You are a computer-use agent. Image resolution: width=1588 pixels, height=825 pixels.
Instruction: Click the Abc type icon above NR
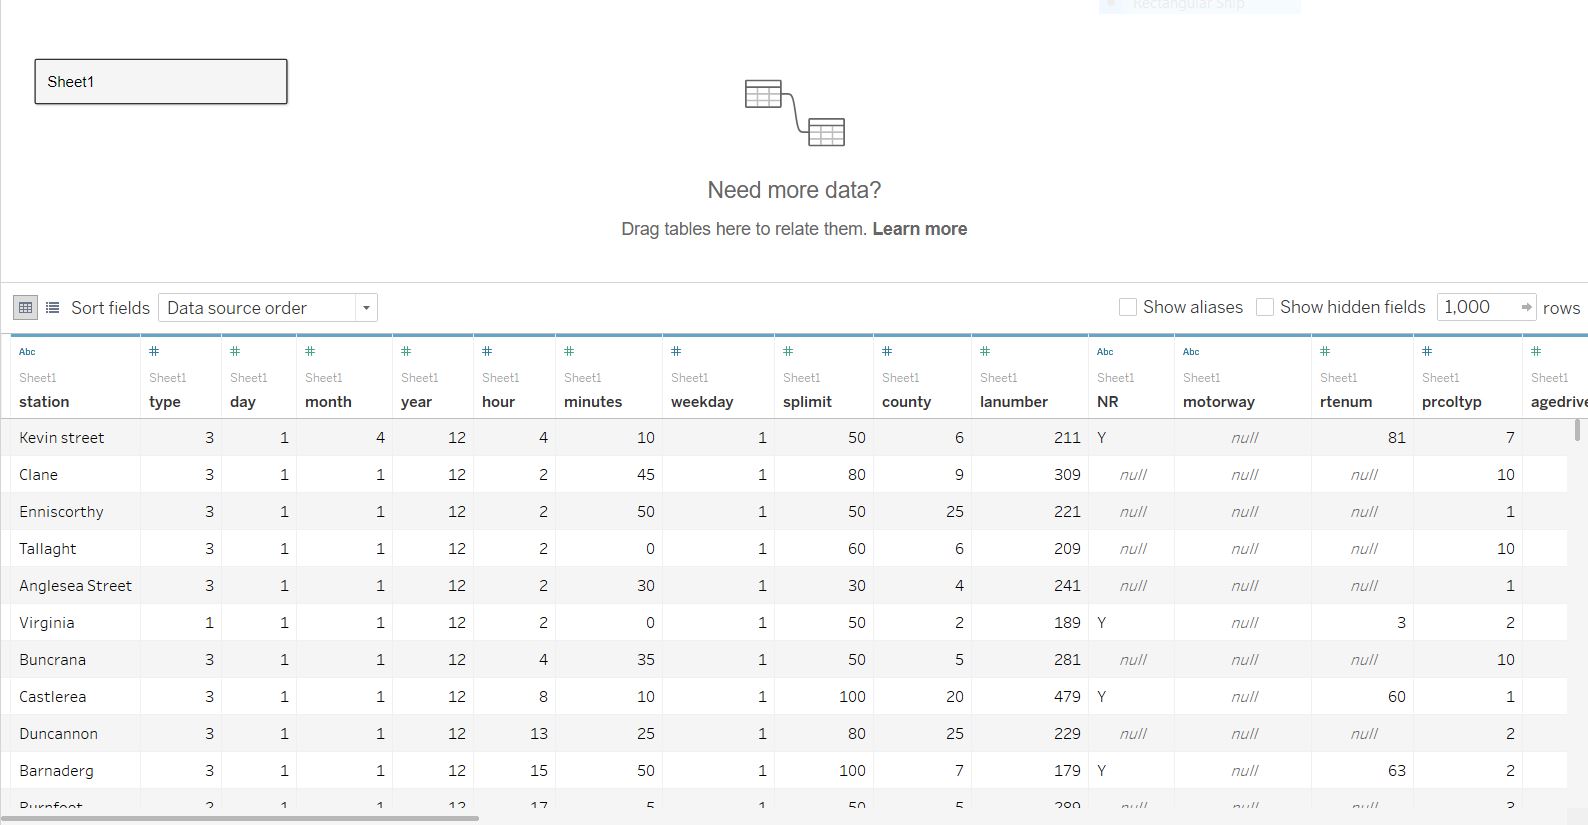tap(1105, 352)
